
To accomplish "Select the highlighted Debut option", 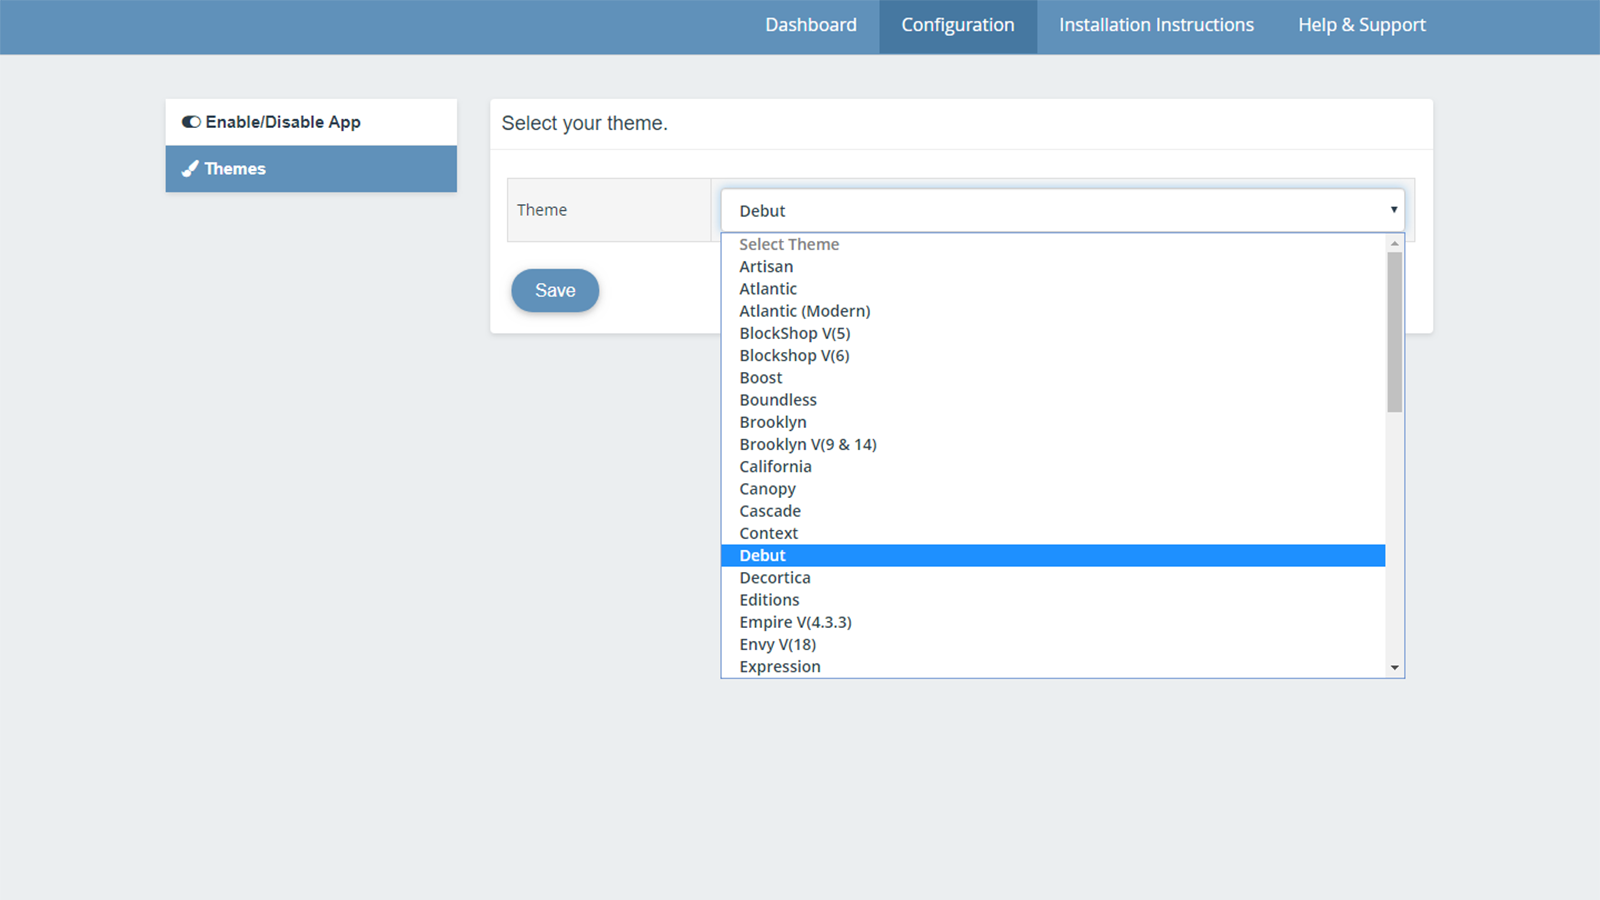I will 1053,555.
